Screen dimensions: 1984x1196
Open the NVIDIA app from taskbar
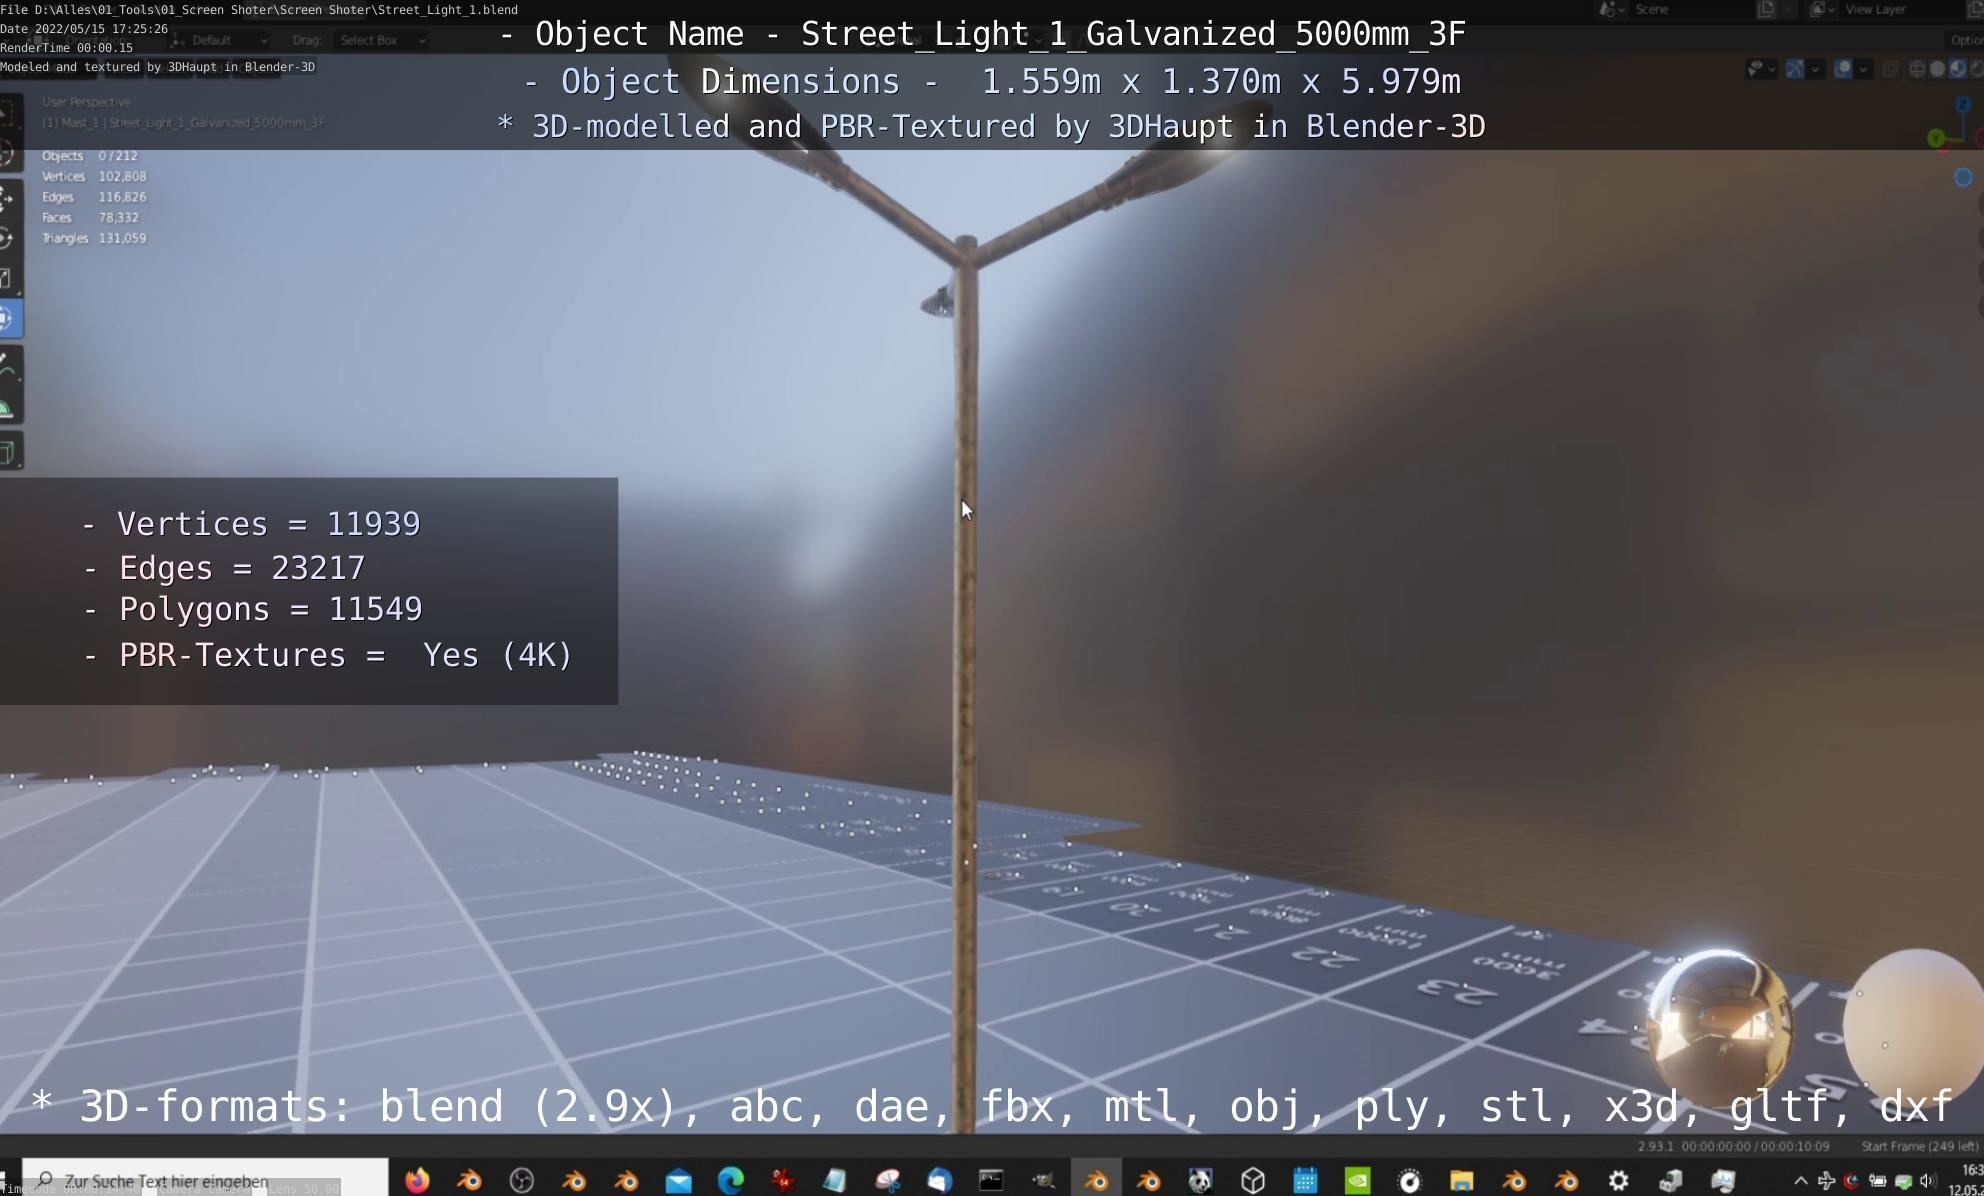(1357, 1180)
